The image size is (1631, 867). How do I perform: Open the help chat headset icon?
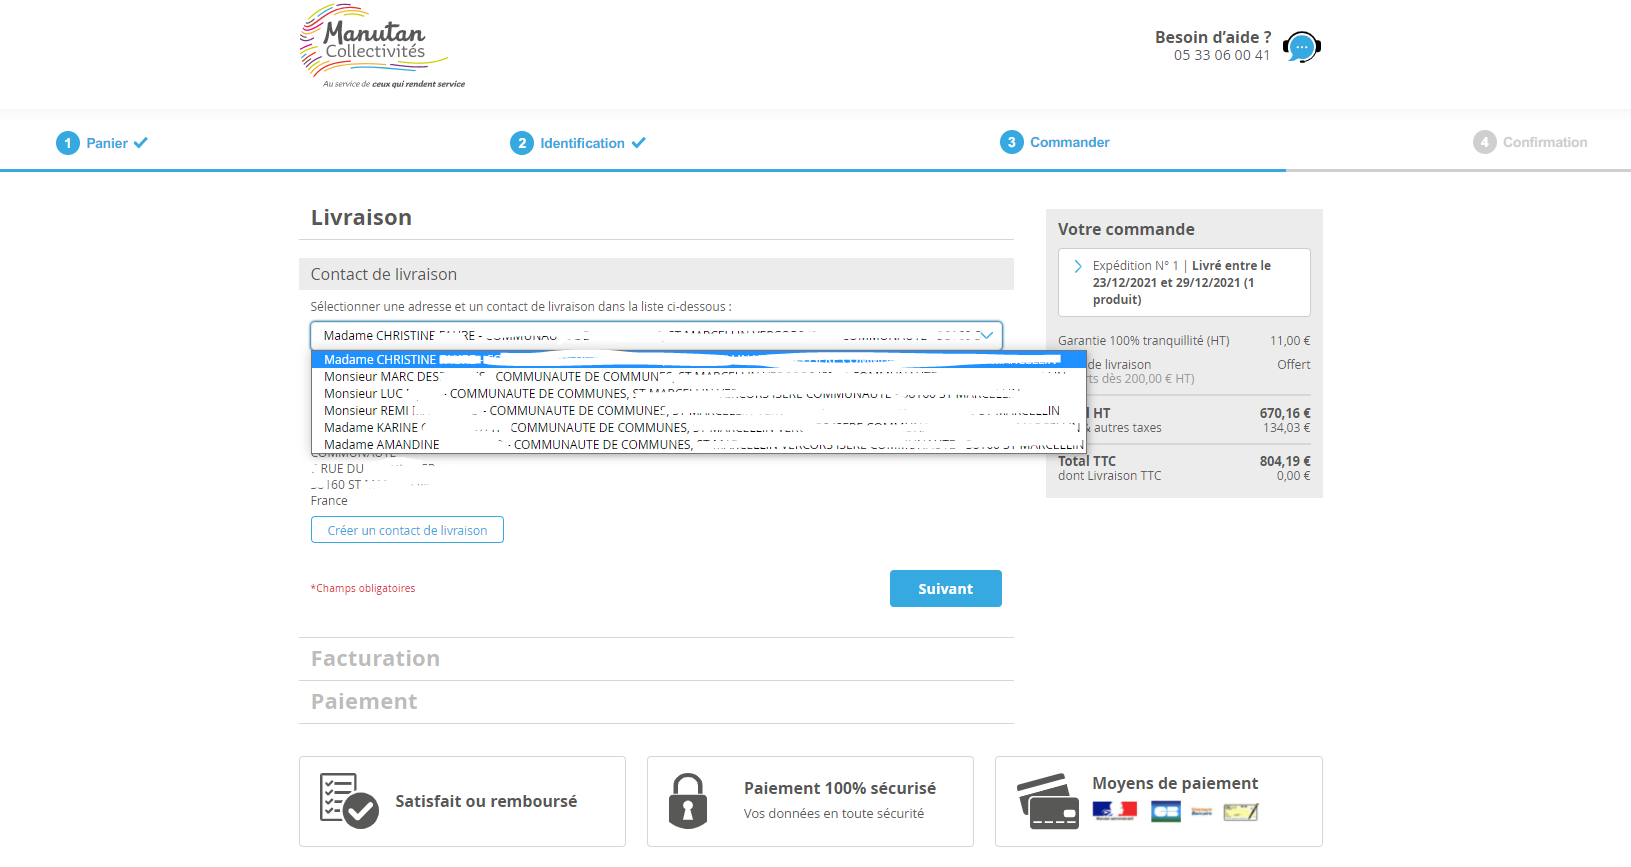tap(1301, 47)
